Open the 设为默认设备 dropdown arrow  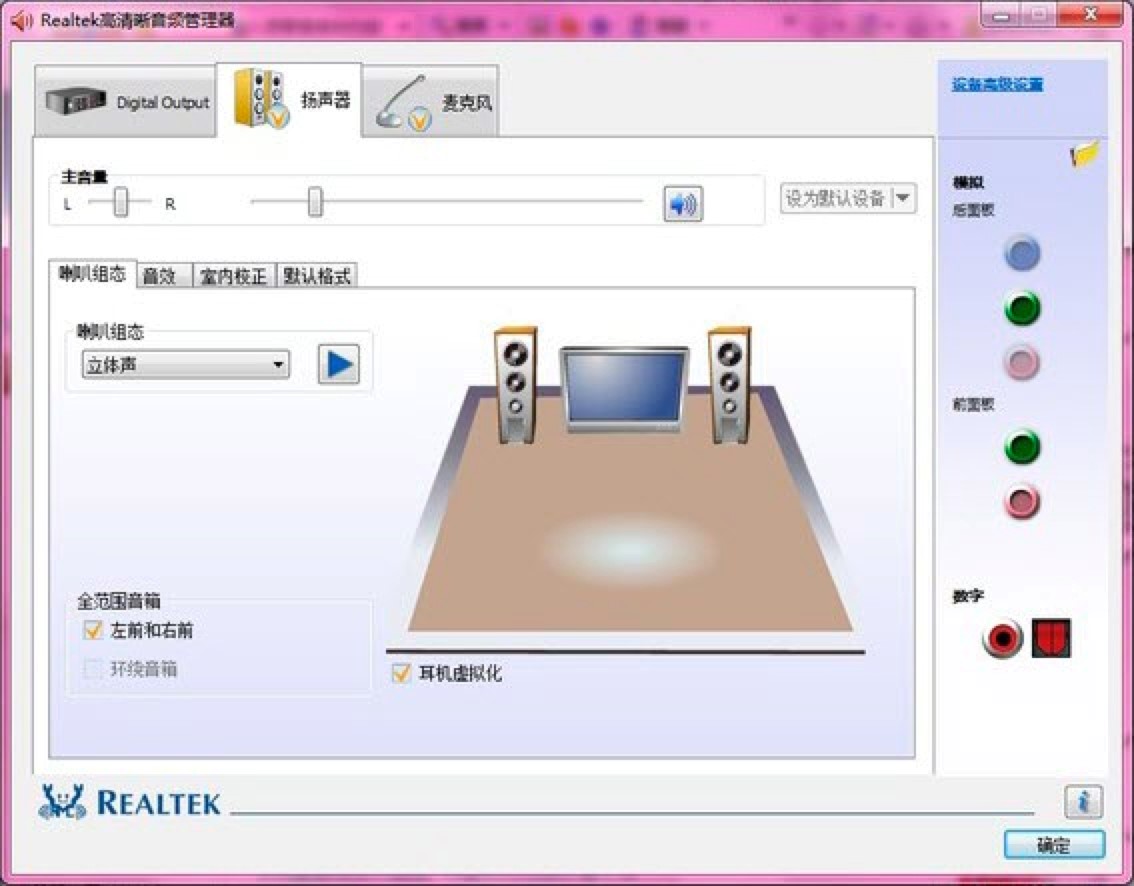click(x=903, y=199)
